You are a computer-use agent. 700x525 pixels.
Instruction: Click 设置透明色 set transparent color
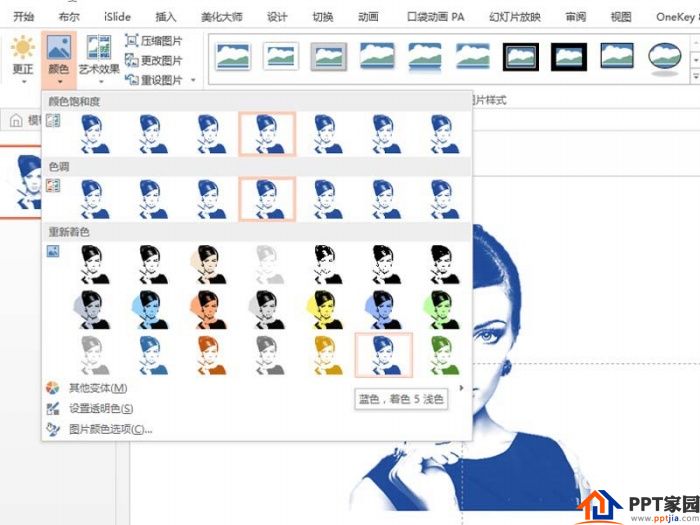[101, 408]
